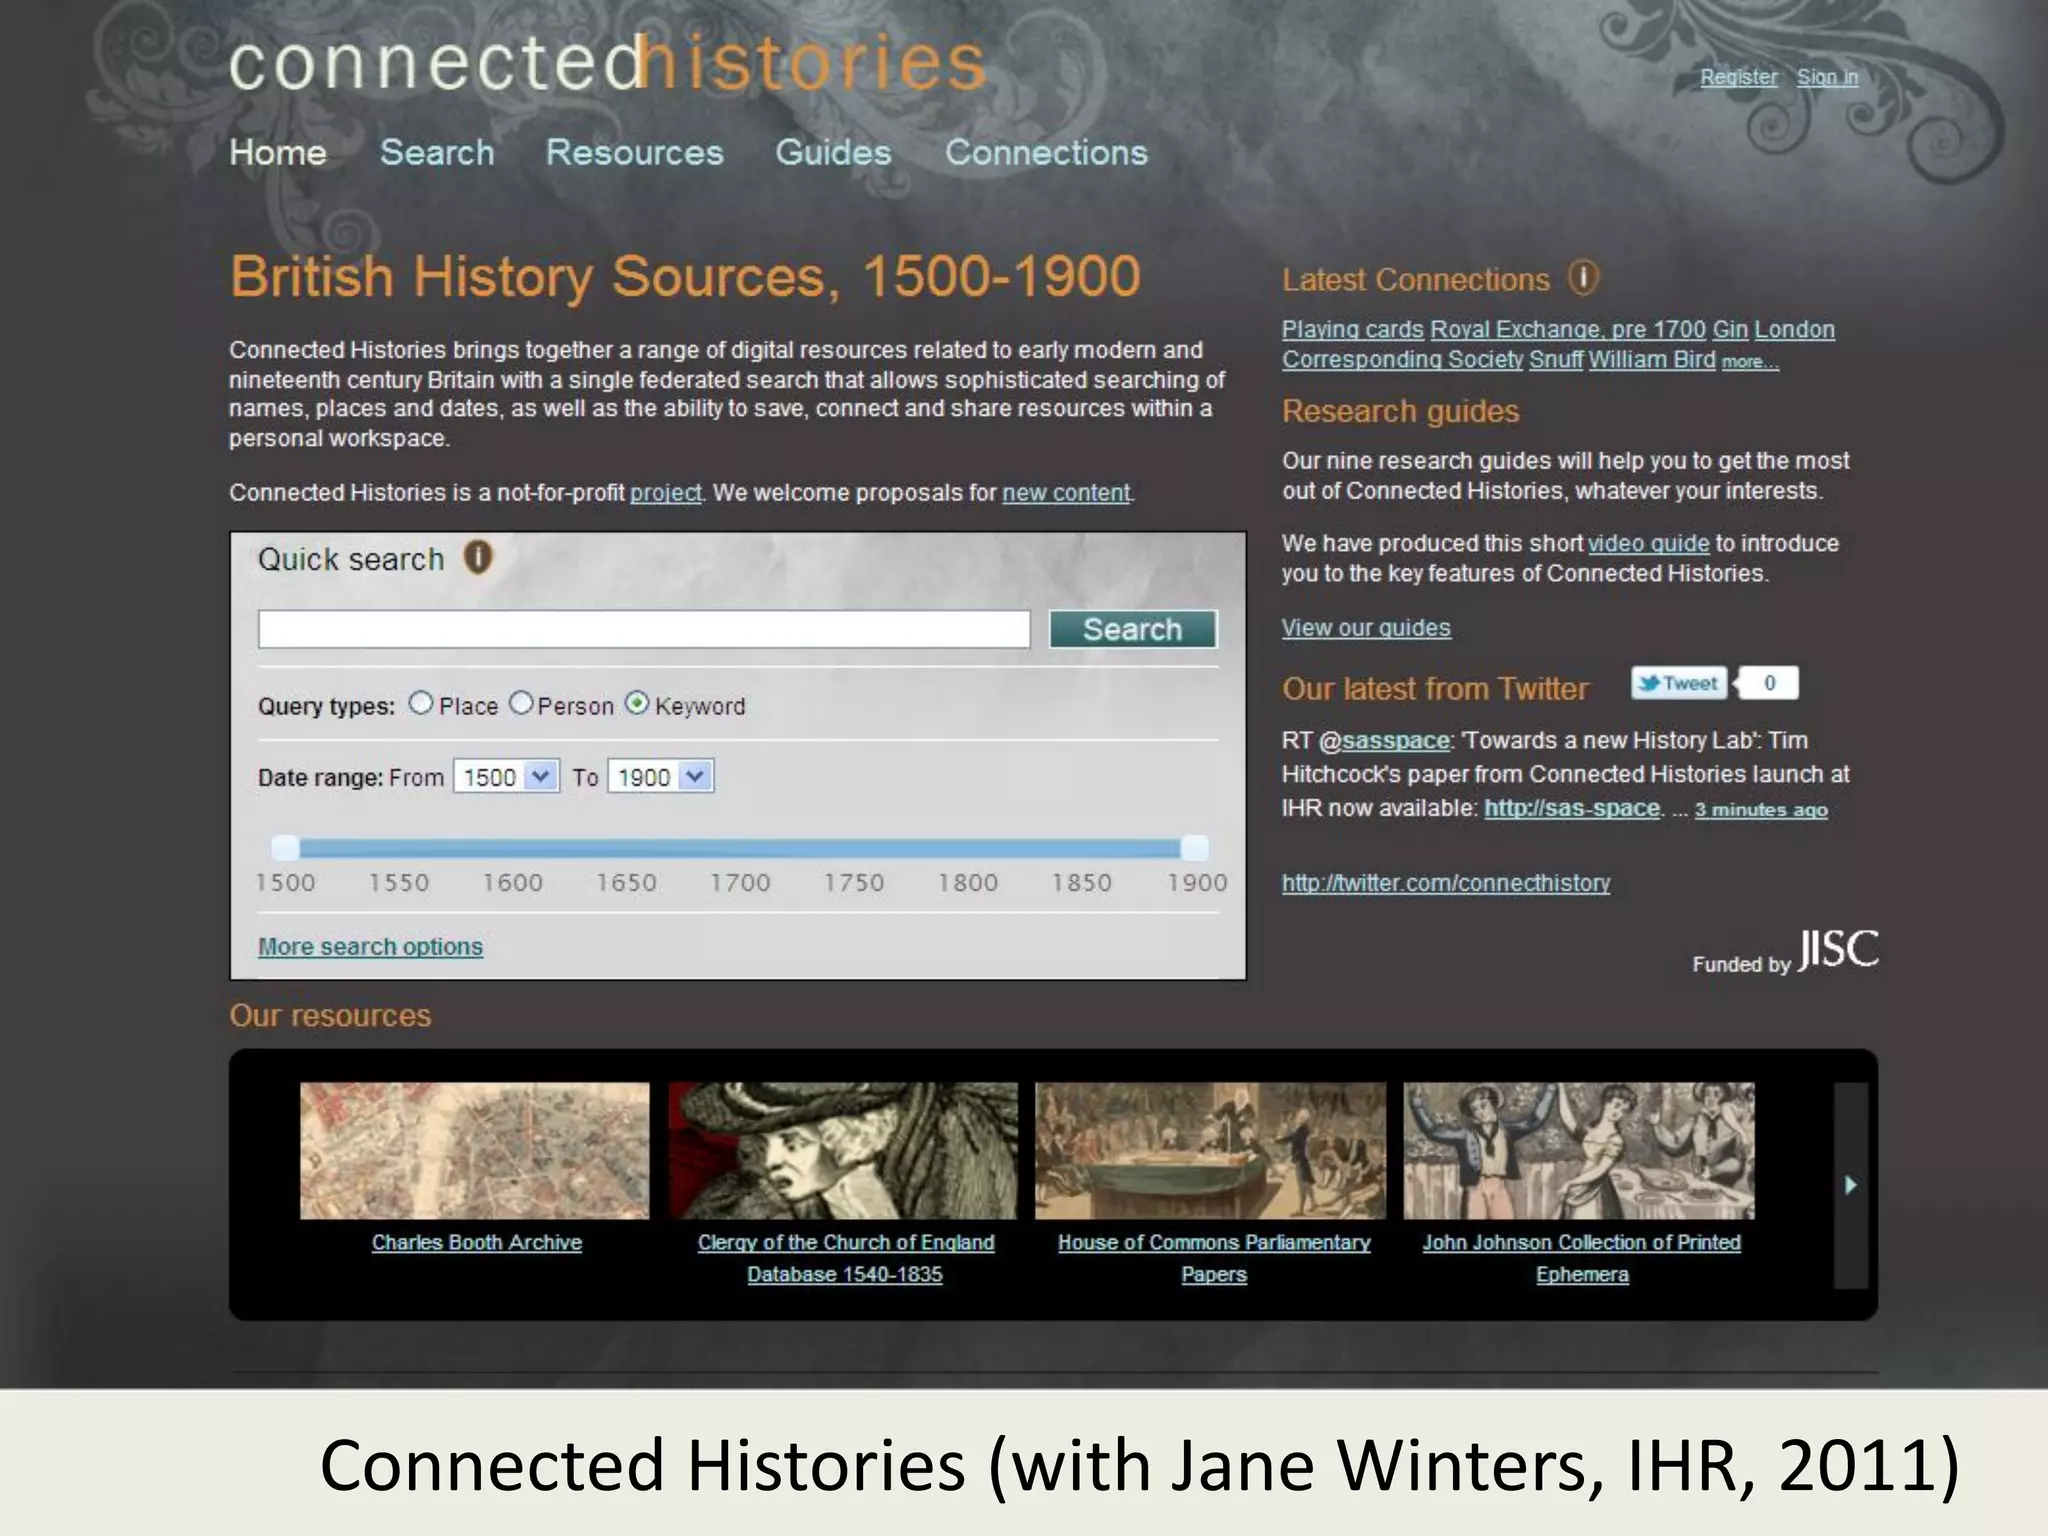Image resolution: width=2048 pixels, height=1536 pixels.
Task: Click the Latest Connections info icon
Action: pos(1583,277)
